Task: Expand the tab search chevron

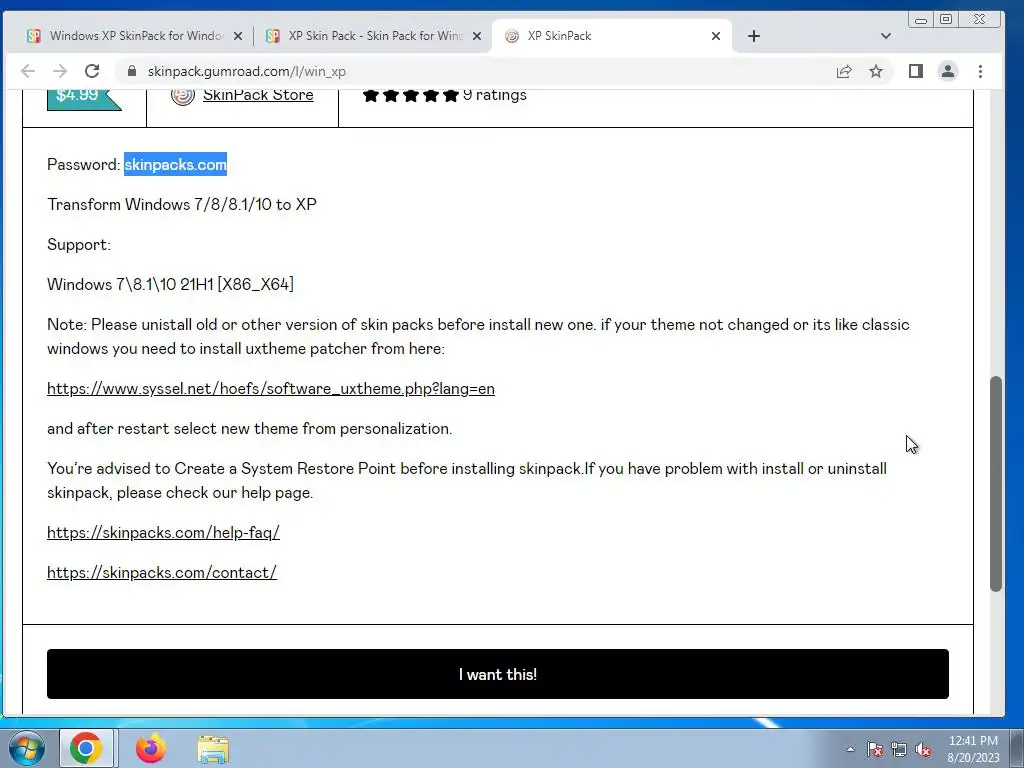Action: click(x=886, y=36)
